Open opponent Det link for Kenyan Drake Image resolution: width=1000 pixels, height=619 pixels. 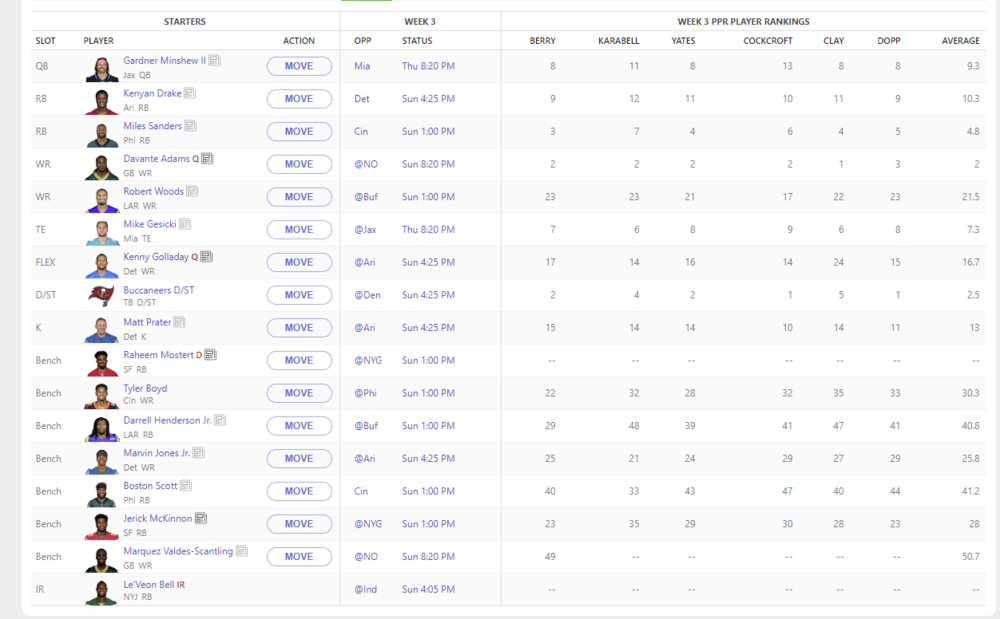click(362, 99)
